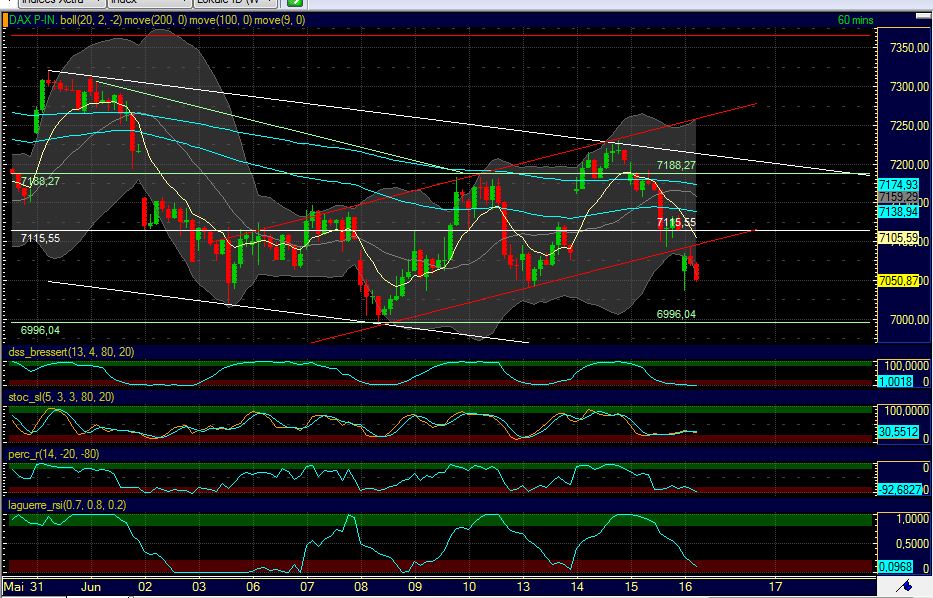Viewport: 933px width, 598px height.
Task: Click the 09 date on the time axis
Action: point(415,587)
